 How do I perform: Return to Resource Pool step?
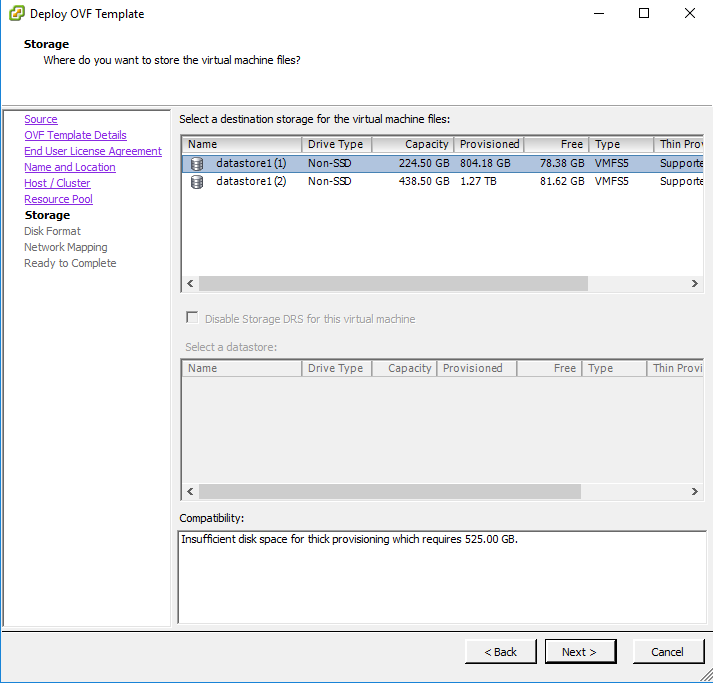pos(58,200)
